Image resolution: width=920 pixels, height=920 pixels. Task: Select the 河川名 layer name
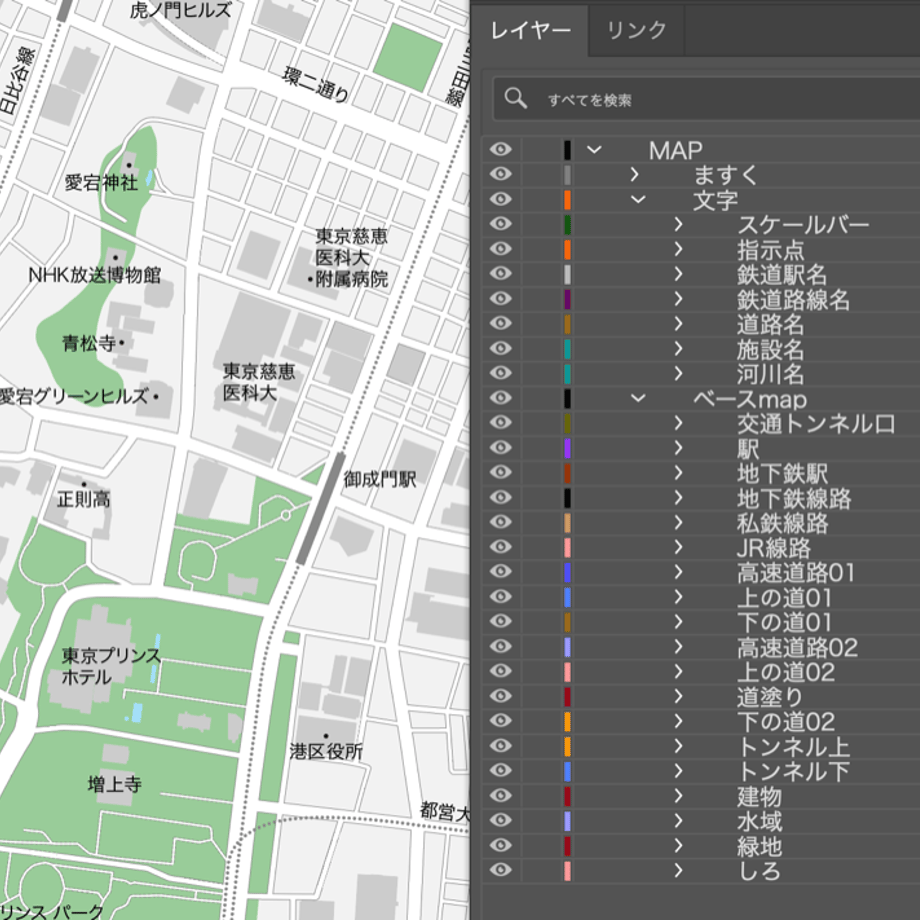point(770,374)
